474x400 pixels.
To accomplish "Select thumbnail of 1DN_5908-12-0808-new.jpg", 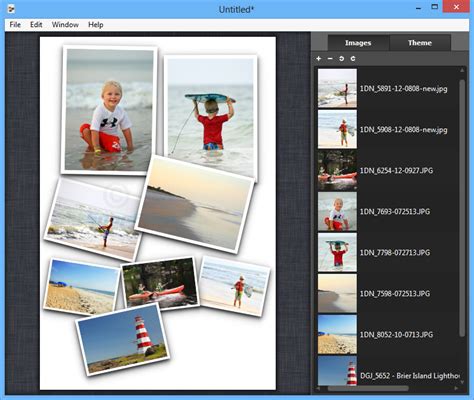I will tap(337, 129).
